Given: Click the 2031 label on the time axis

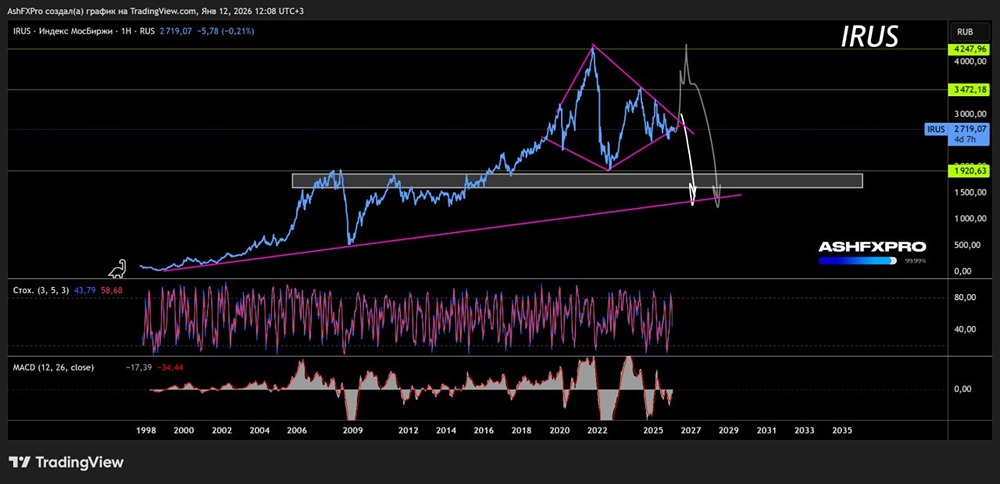Looking at the screenshot, I should coord(766,430).
